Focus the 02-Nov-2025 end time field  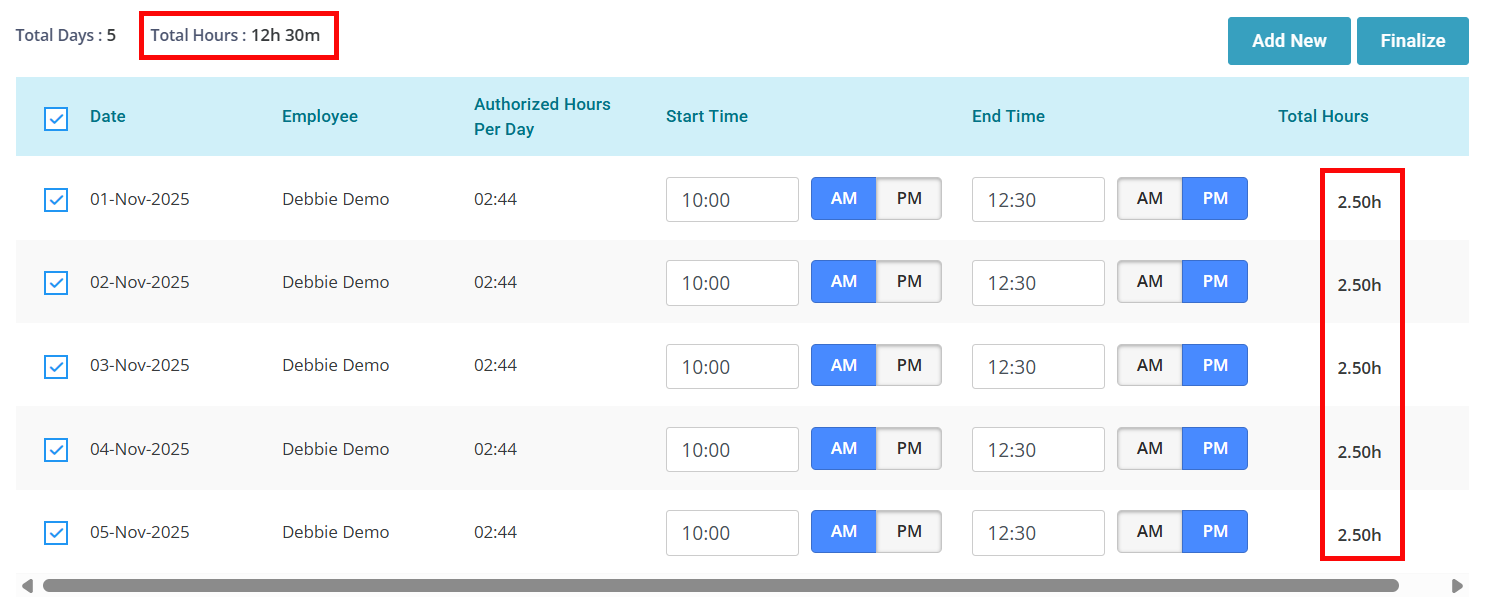(1038, 283)
